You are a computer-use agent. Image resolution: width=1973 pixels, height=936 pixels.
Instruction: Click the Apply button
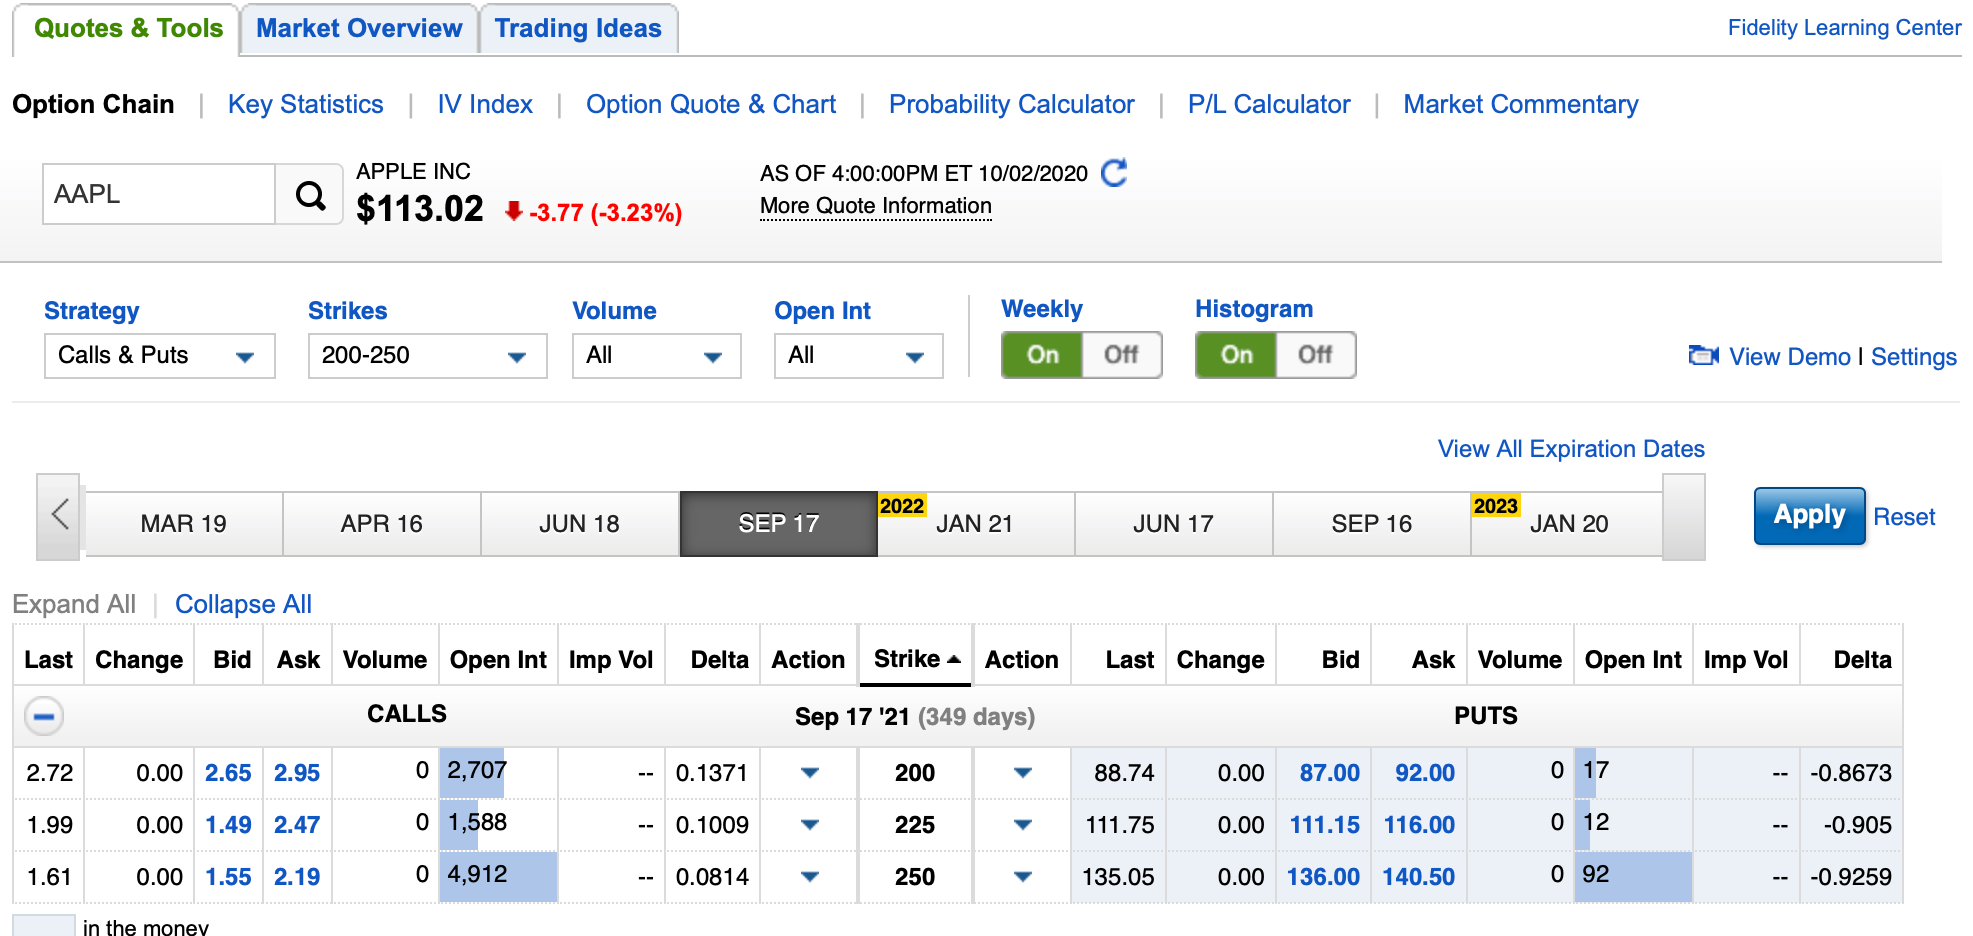(1810, 516)
